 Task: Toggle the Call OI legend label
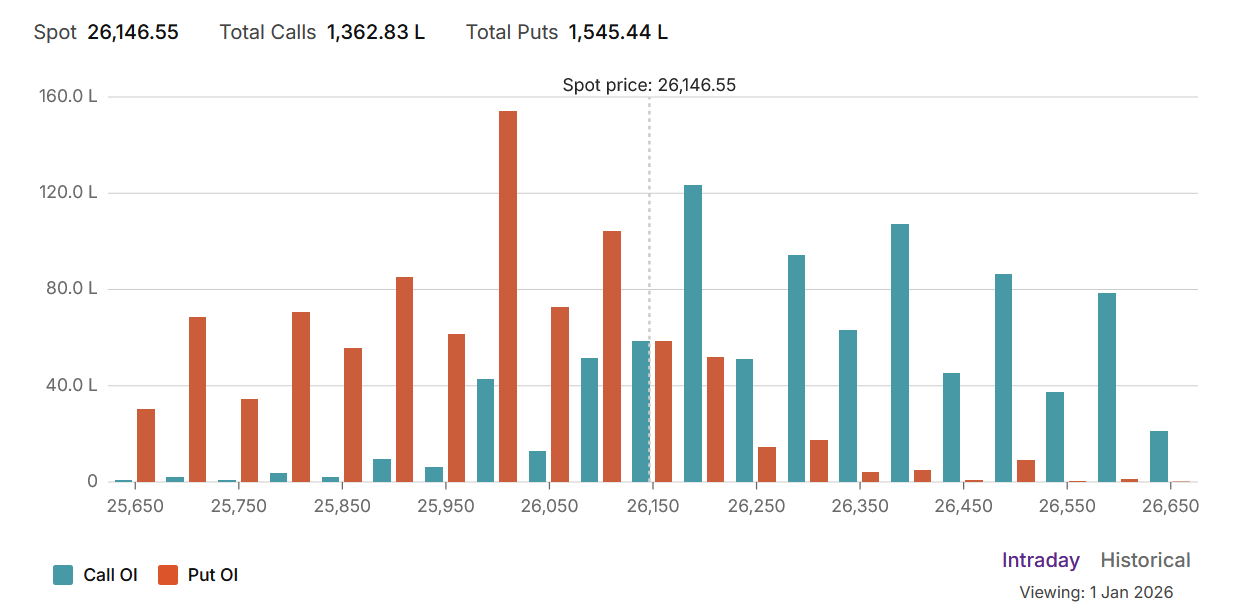(110, 575)
